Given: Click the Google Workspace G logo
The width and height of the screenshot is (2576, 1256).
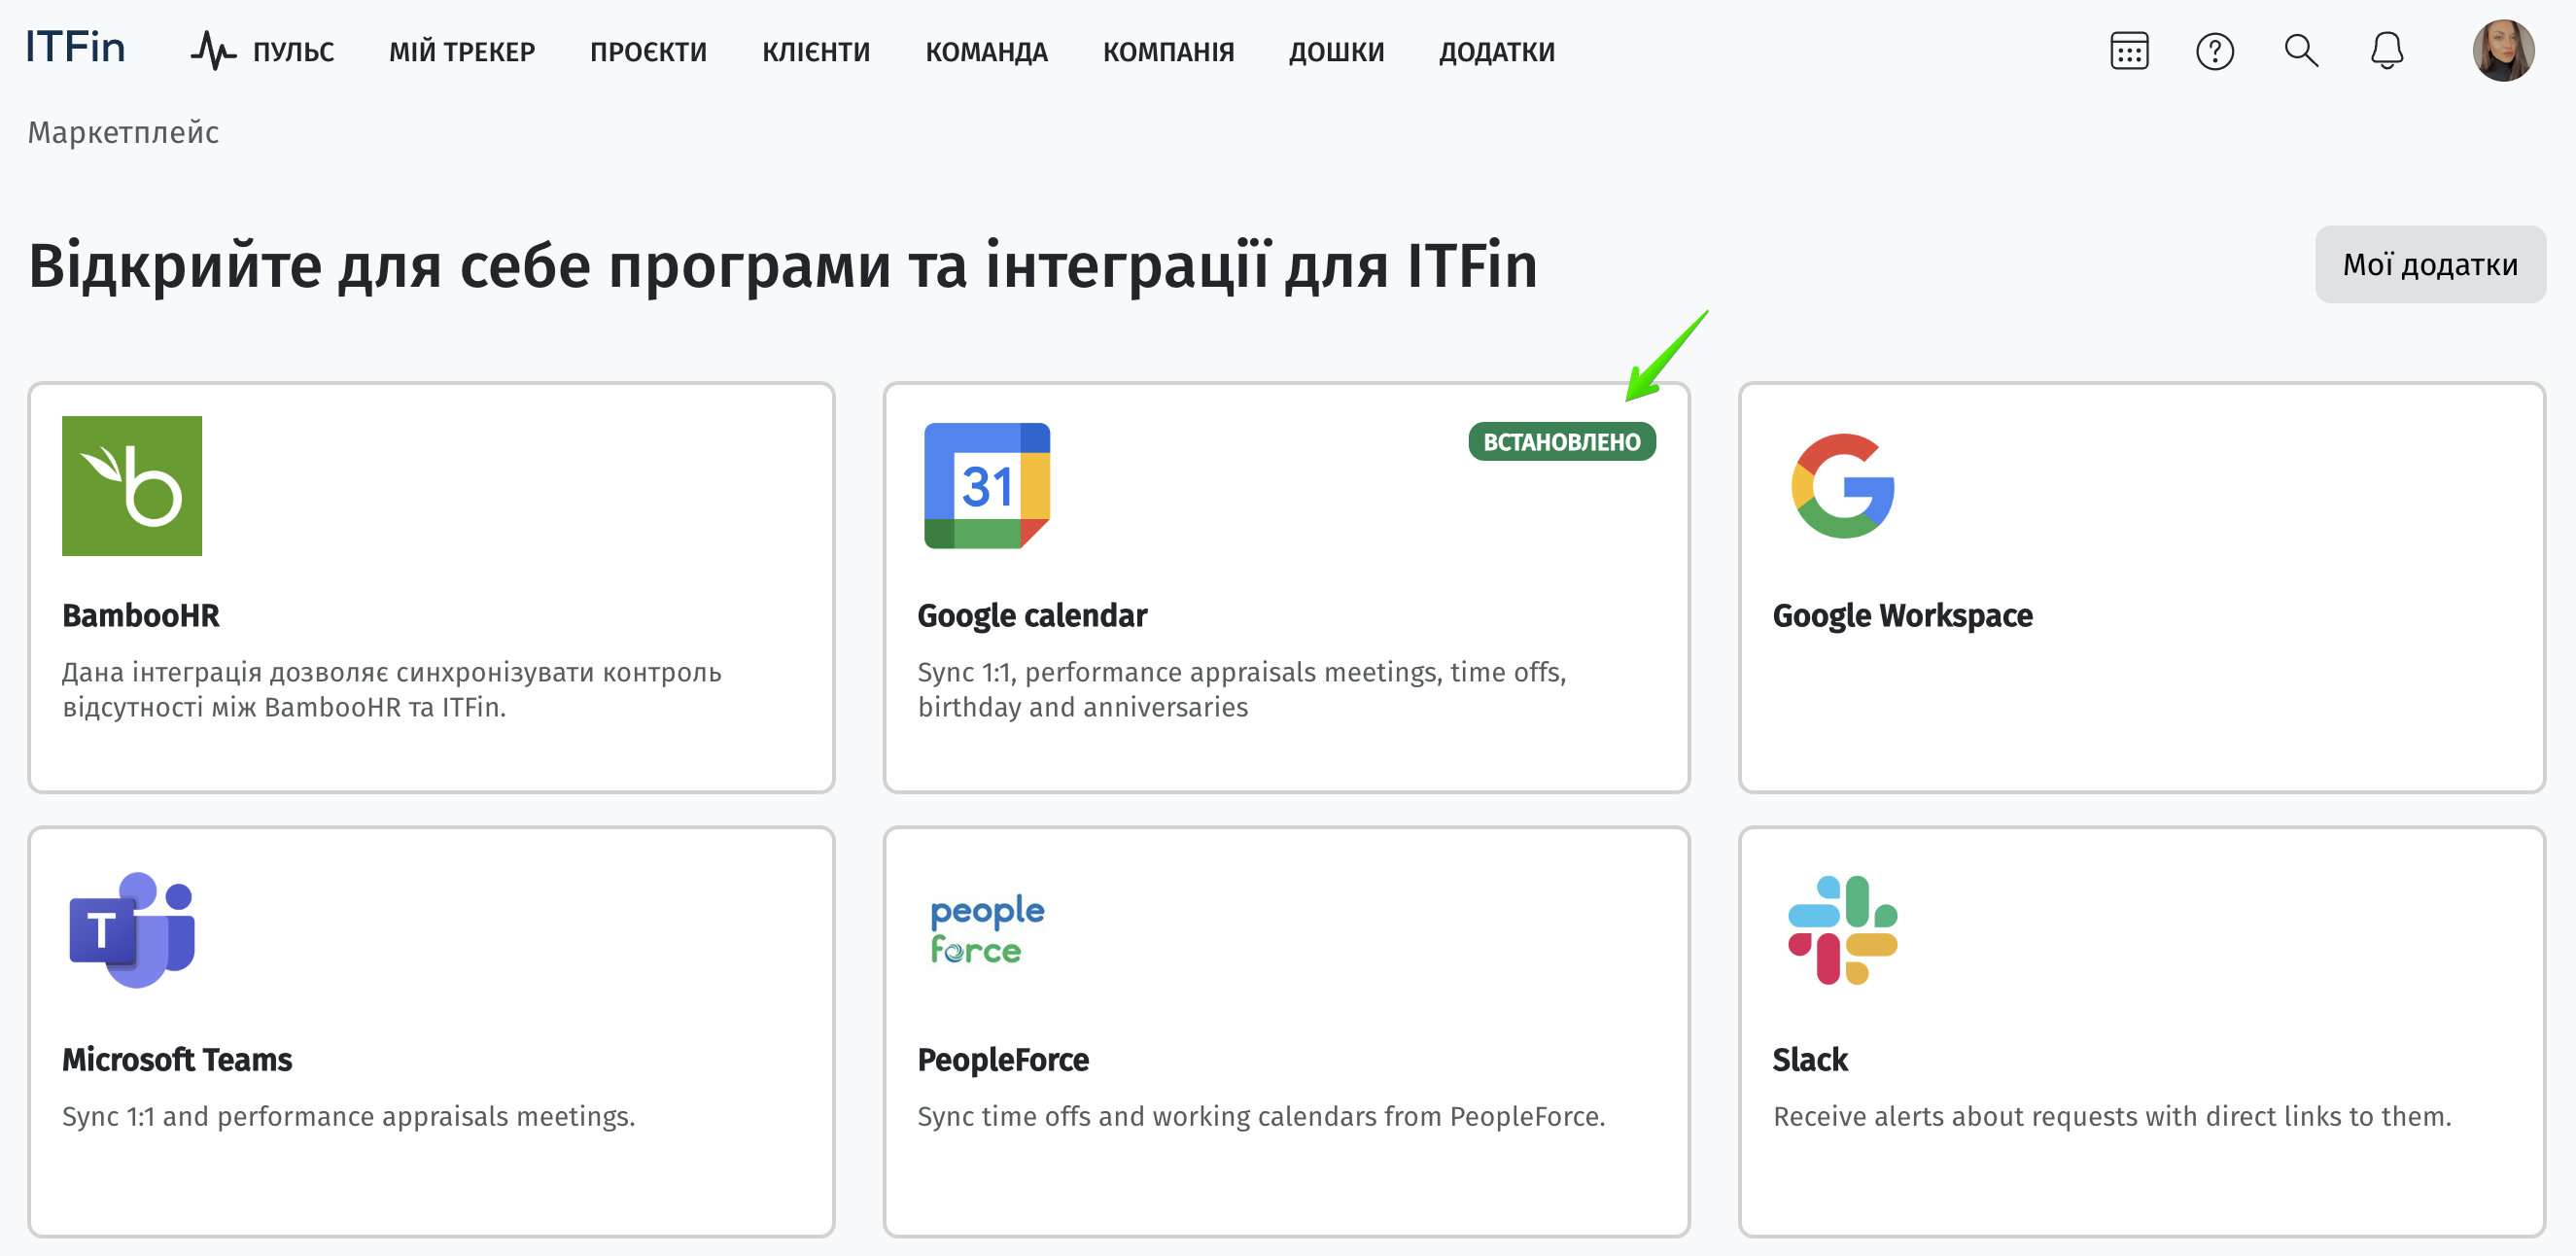Looking at the screenshot, I should point(1843,486).
